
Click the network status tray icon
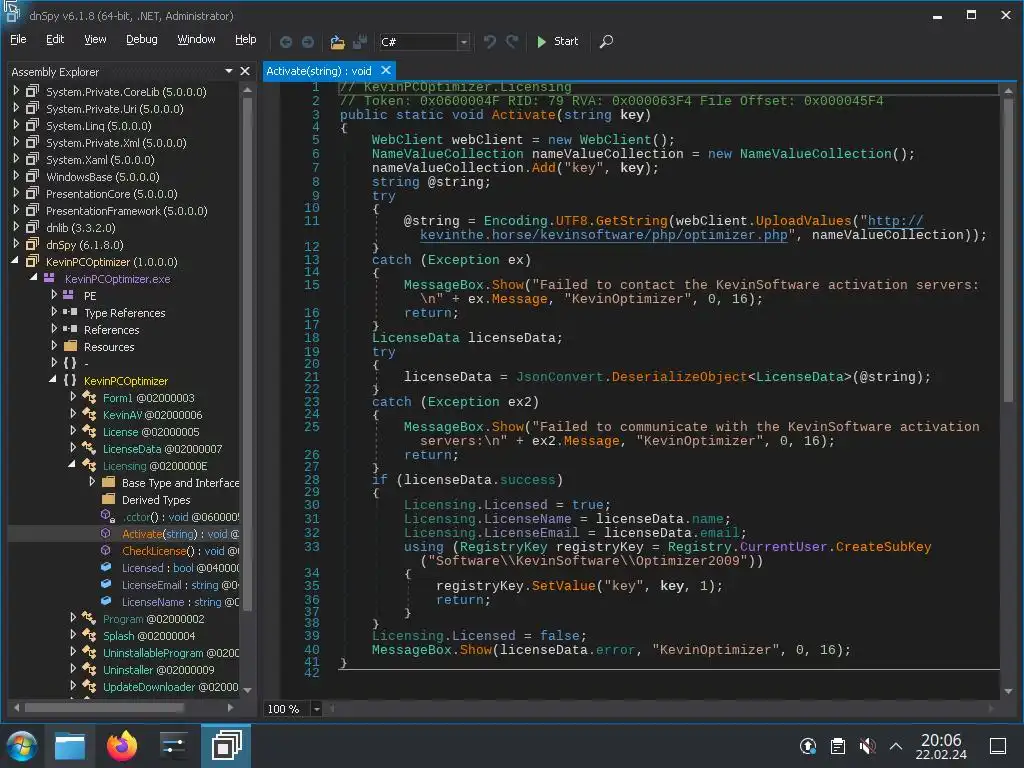pos(808,746)
